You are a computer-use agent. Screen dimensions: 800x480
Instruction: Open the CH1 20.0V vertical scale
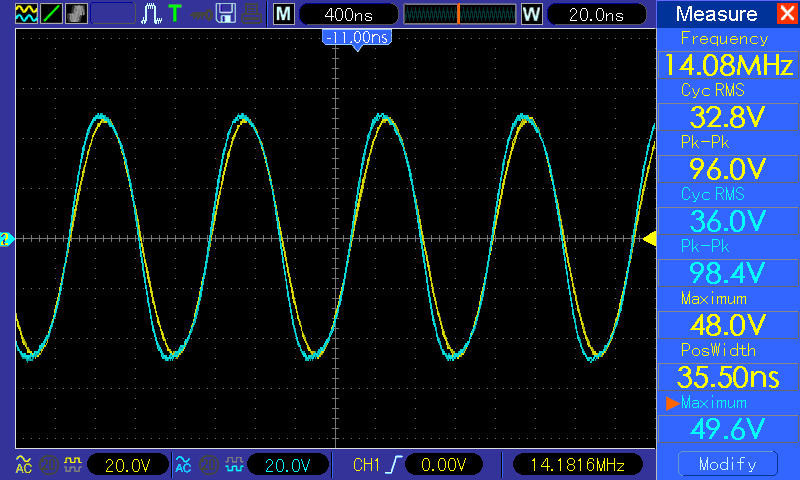(x=127, y=464)
